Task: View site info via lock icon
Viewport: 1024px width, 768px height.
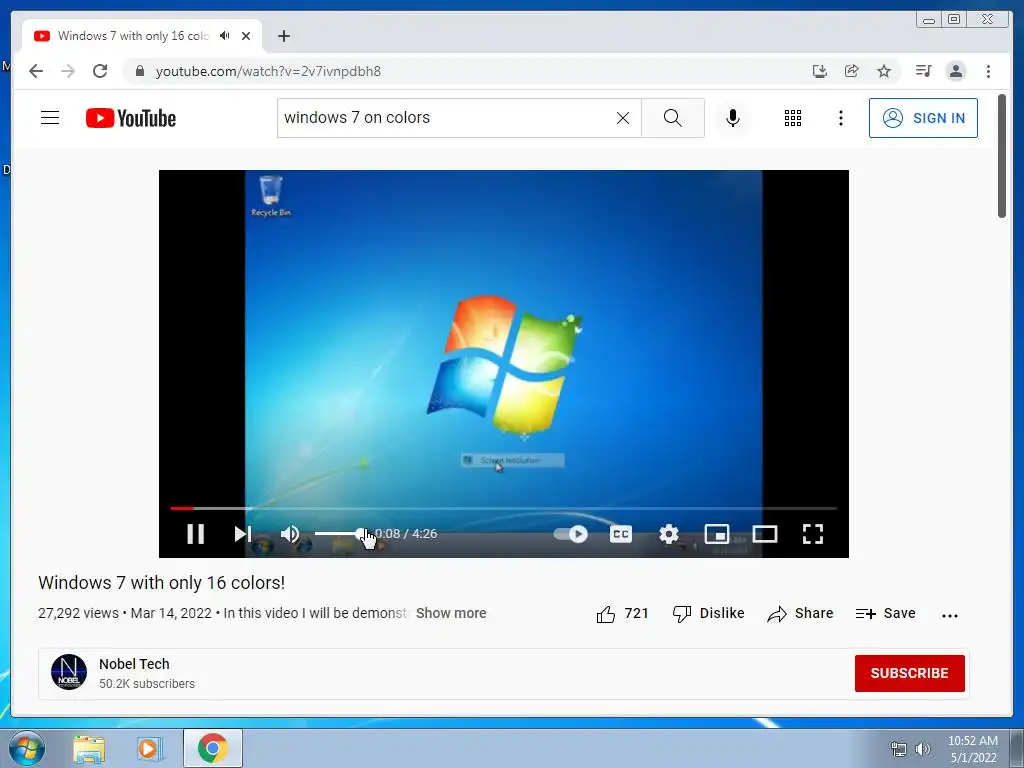Action: point(140,71)
